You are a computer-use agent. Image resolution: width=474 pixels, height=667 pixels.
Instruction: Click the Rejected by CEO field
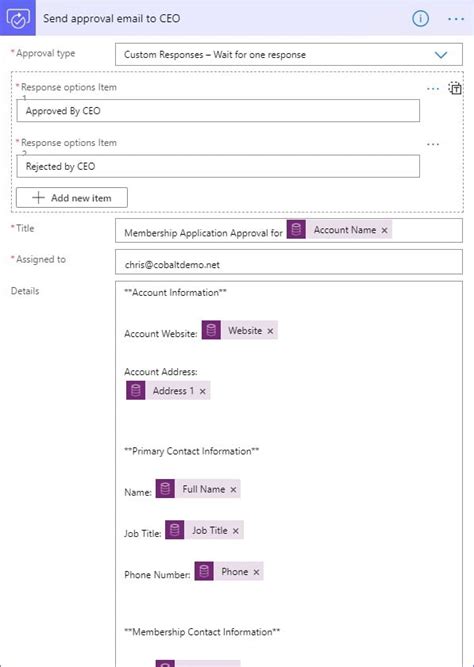point(218,166)
